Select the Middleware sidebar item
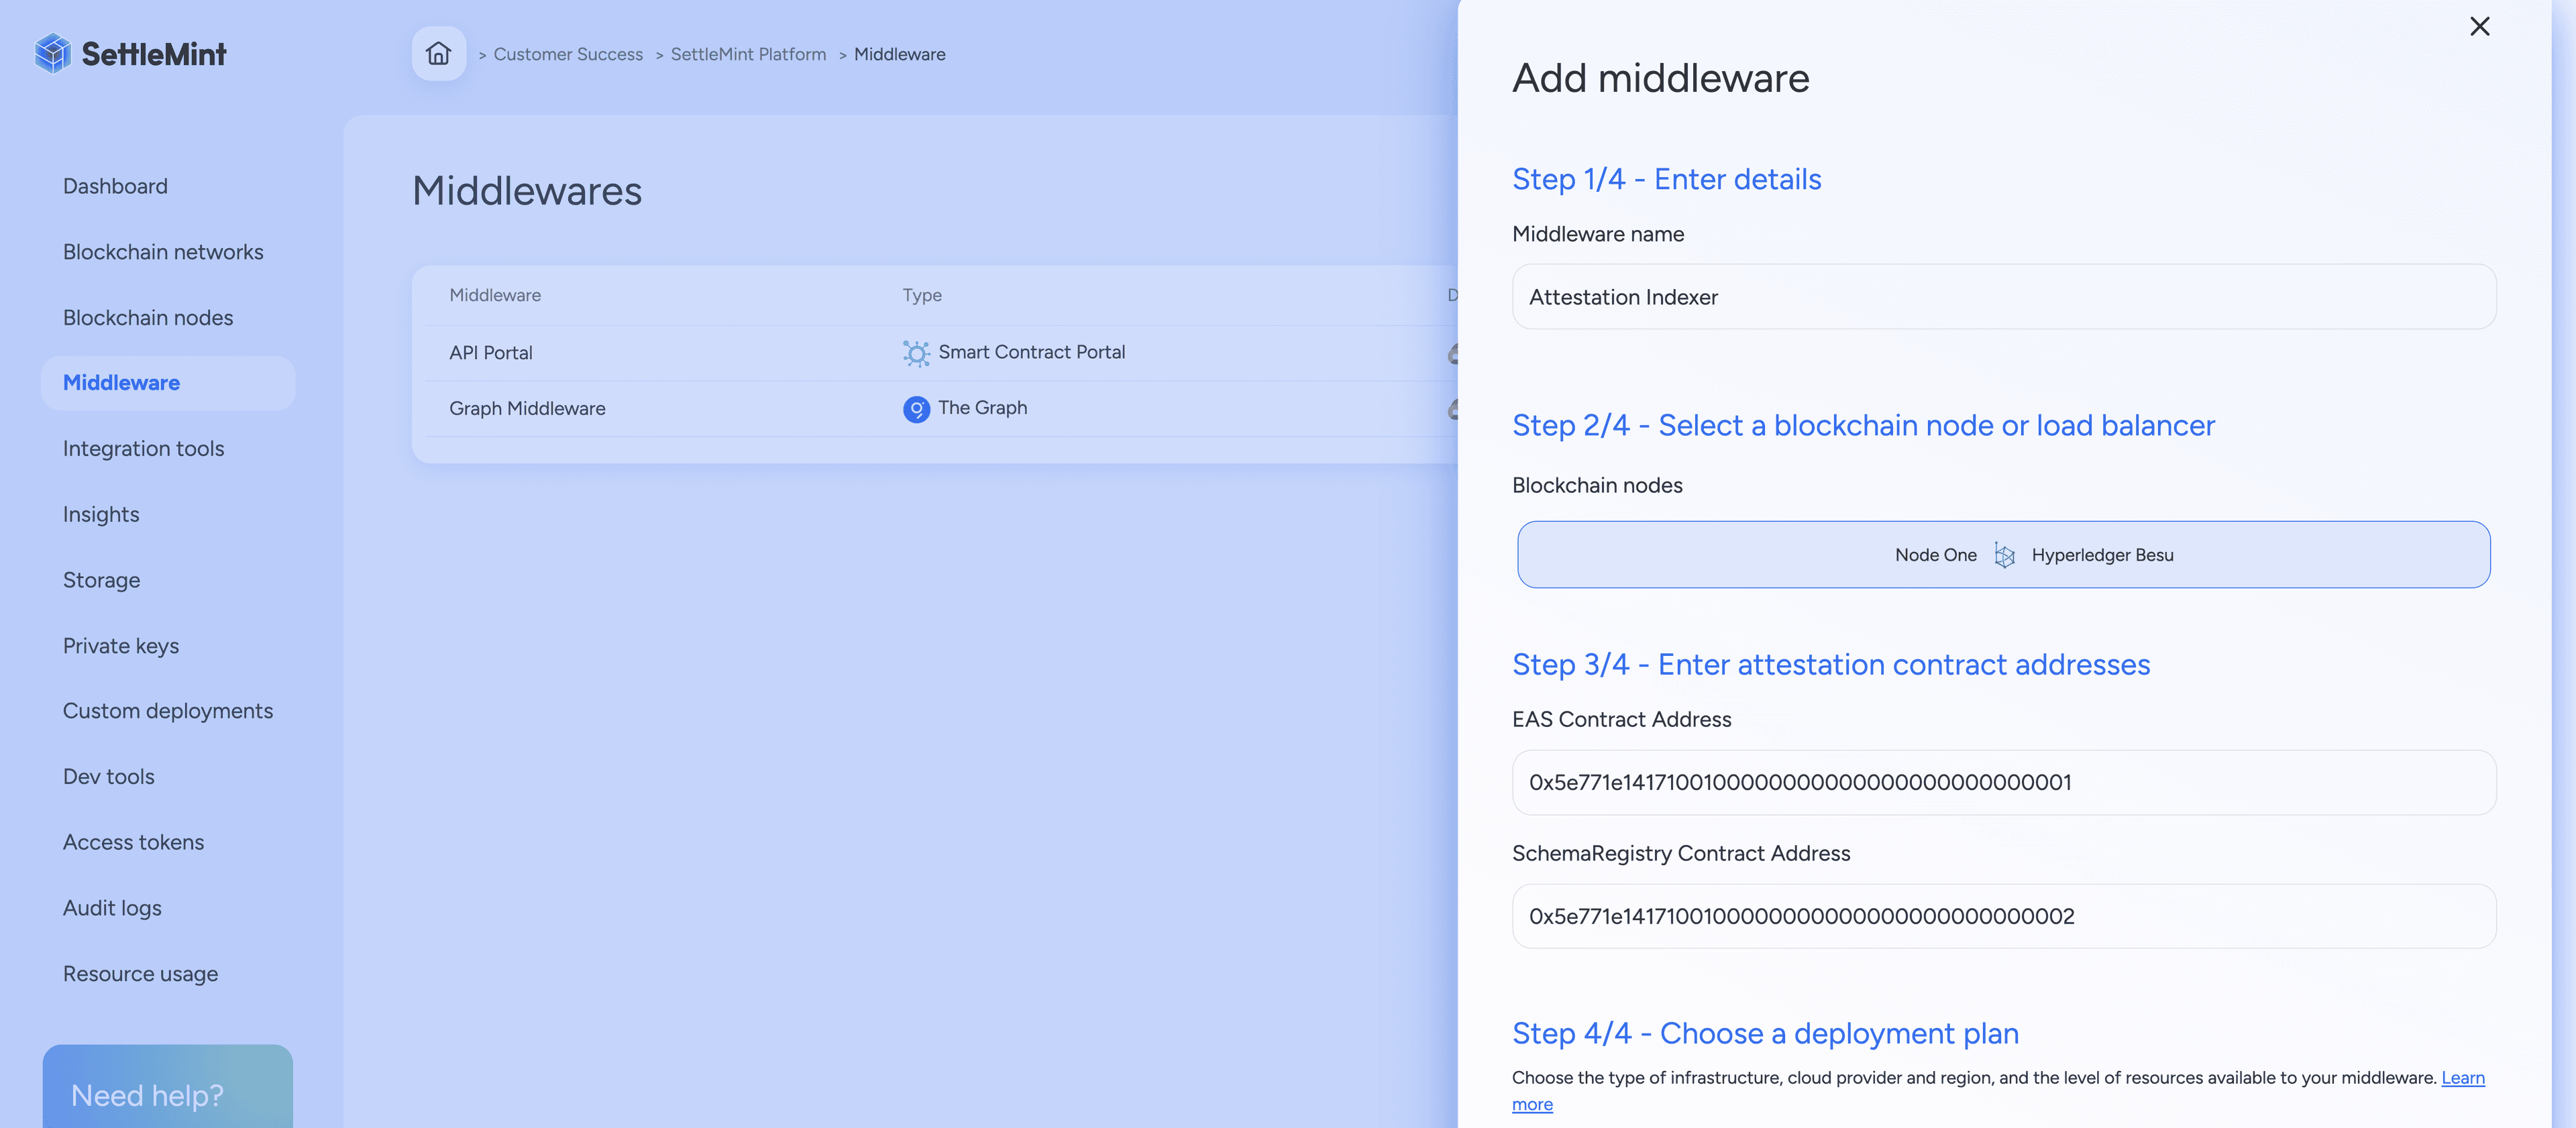Image resolution: width=2576 pixels, height=1128 pixels. pyautogui.click(x=168, y=383)
